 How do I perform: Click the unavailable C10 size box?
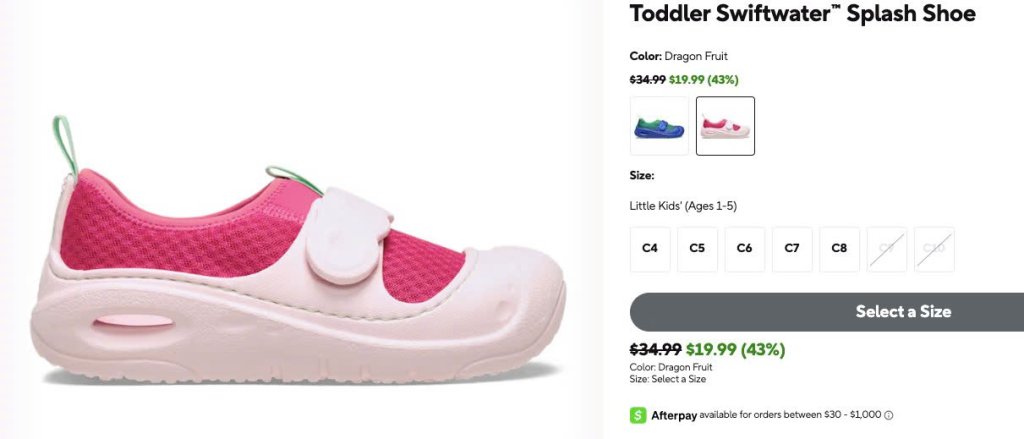tap(934, 249)
